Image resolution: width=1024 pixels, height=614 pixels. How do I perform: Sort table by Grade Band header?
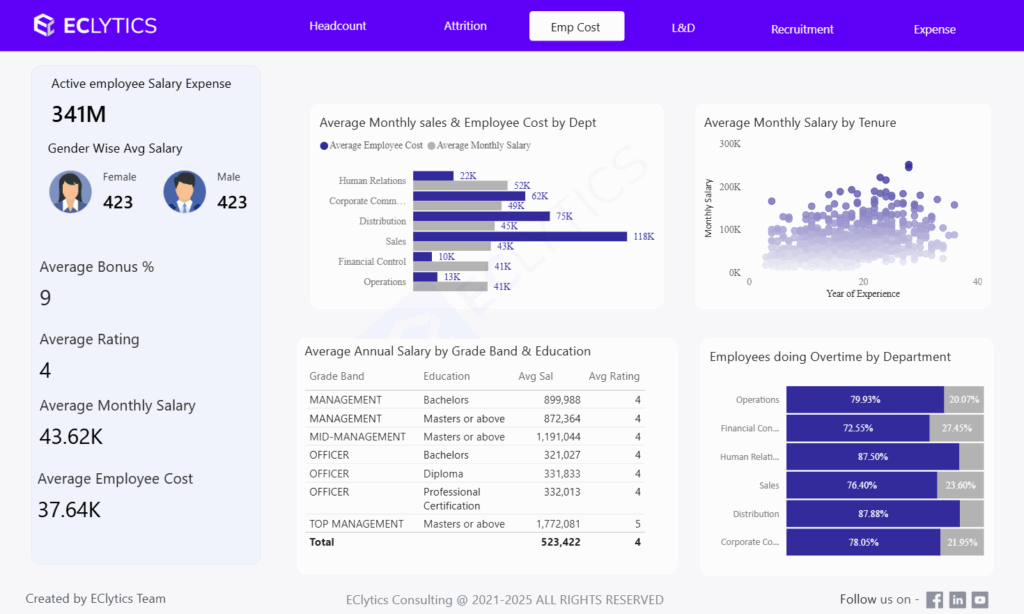pyautogui.click(x=337, y=377)
